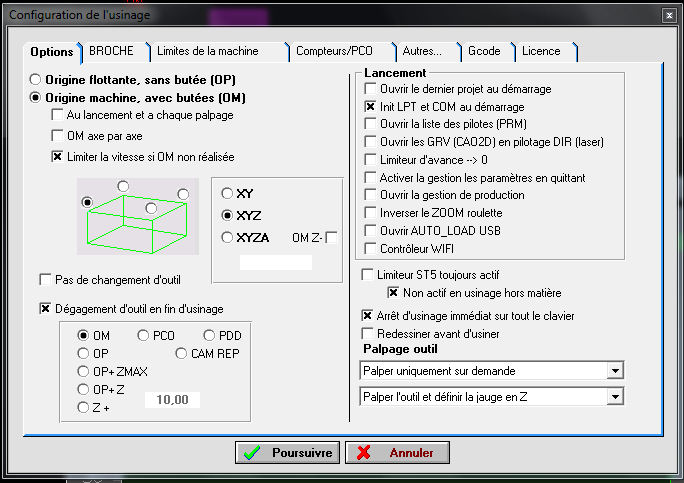Image resolution: width=684 pixels, height=483 pixels.
Task: Click the red X Annuler button
Action: tap(396, 453)
